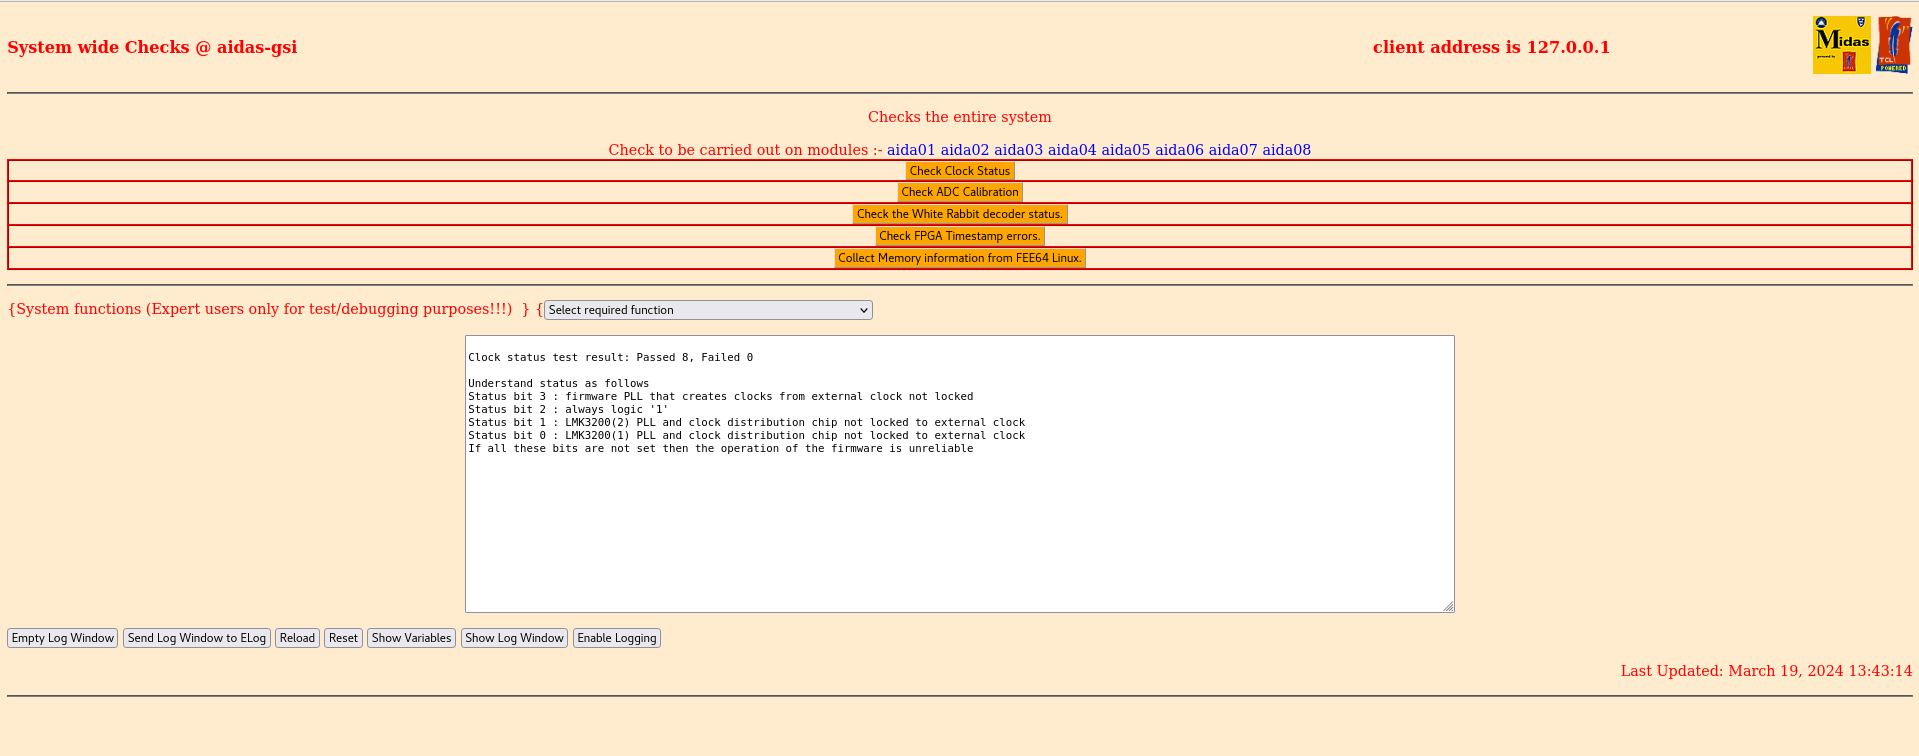The image size is (1919, 756).
Task: Run Check FPGA Timestamp errors
Action: click(960, 236)
